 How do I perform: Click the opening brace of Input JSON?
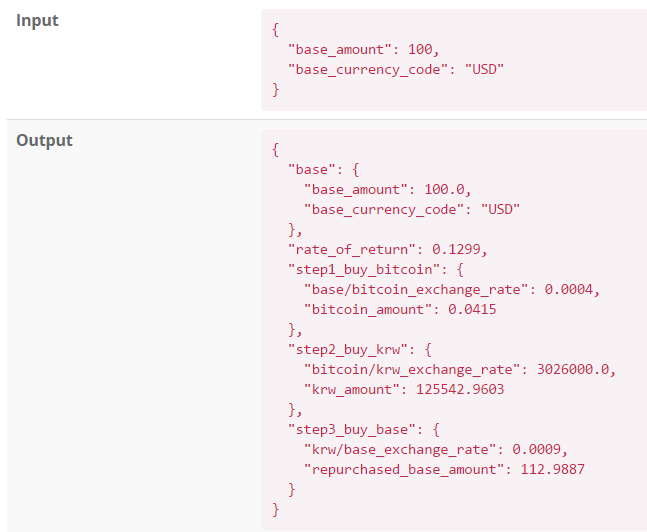pyautogui.click(x=276, y=30)
